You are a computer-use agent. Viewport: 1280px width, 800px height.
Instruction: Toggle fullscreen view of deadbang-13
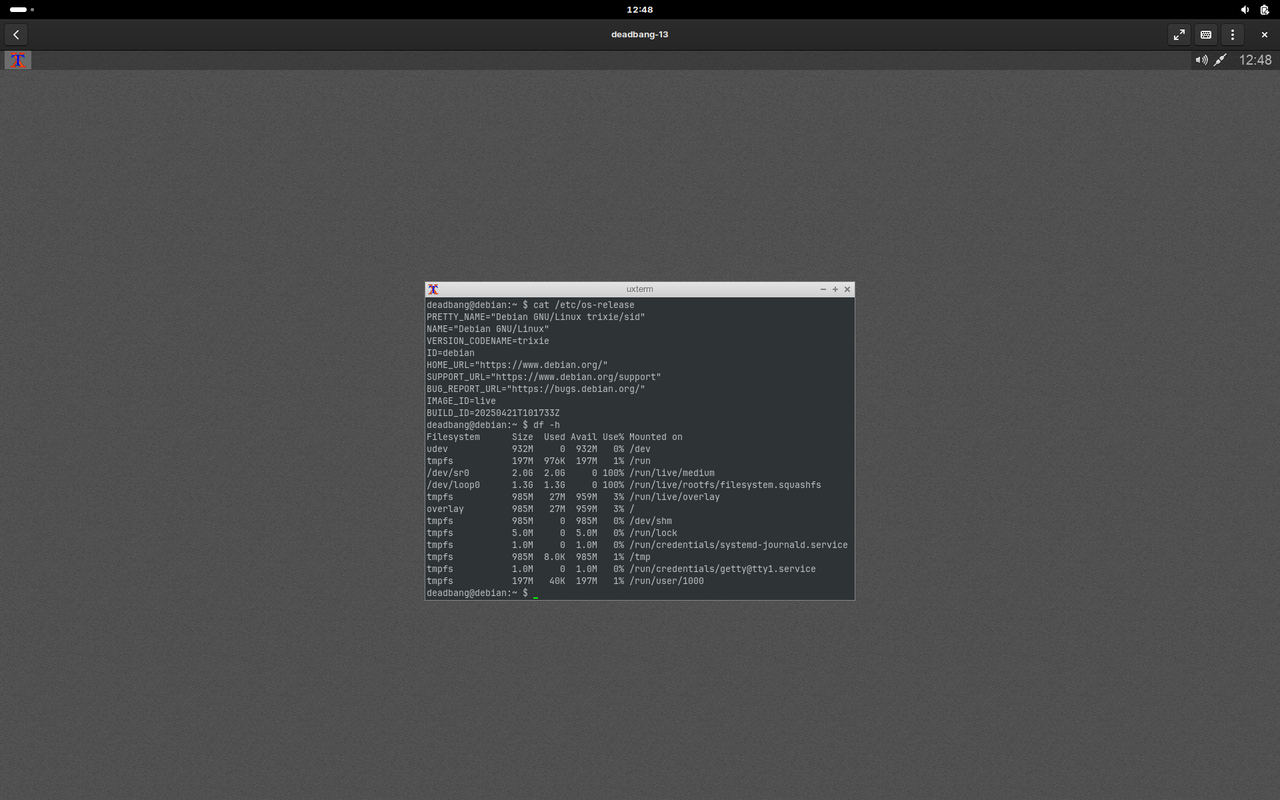(x=1179, y=34)
